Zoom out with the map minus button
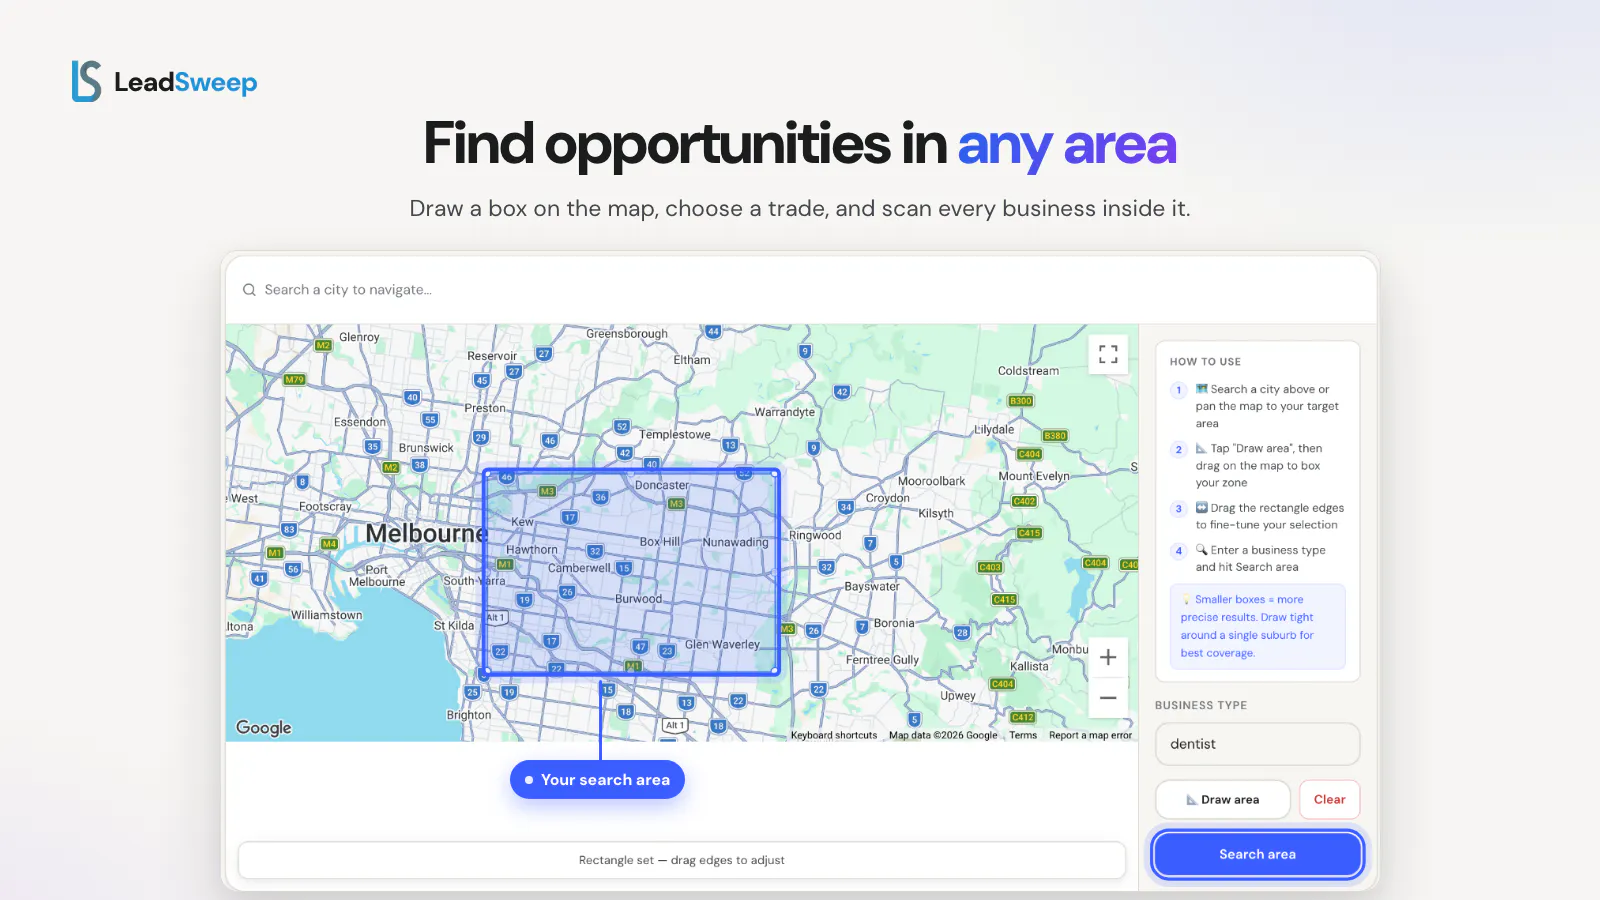This screenshot has width=1600, height=900. coord(1108,698)
